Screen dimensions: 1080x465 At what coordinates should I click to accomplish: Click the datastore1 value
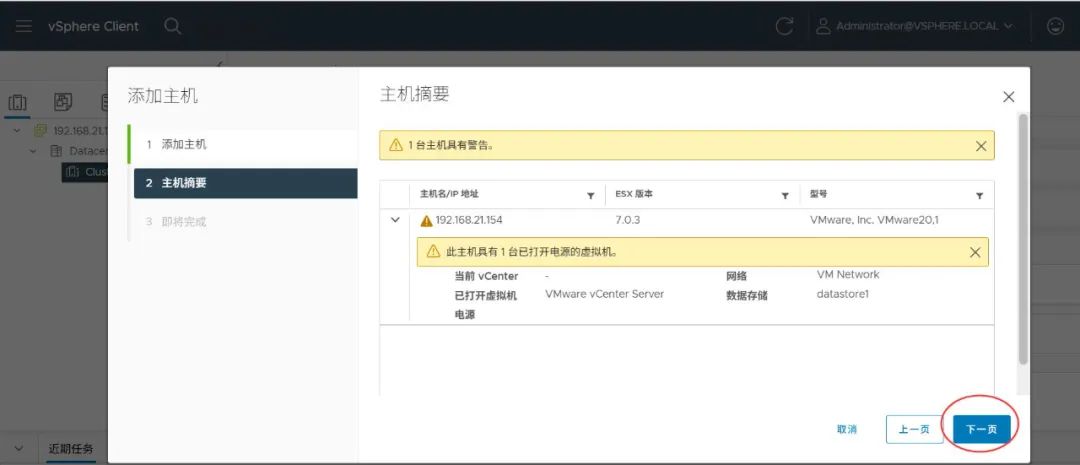click(842, 294)
